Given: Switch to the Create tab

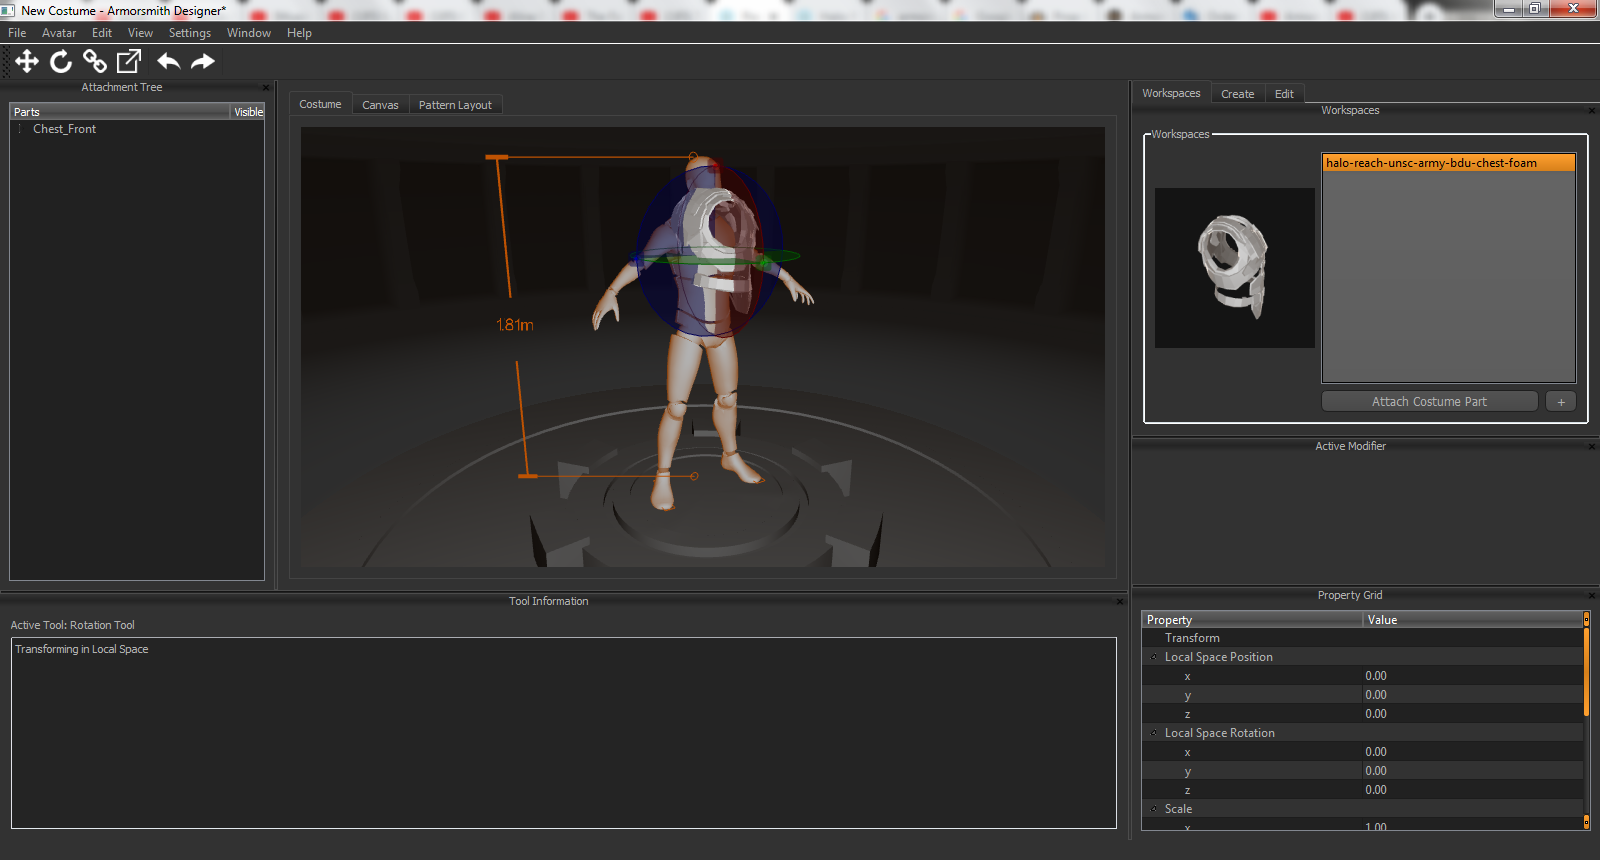Looking at the screenshot, I should pos(1237,94).
